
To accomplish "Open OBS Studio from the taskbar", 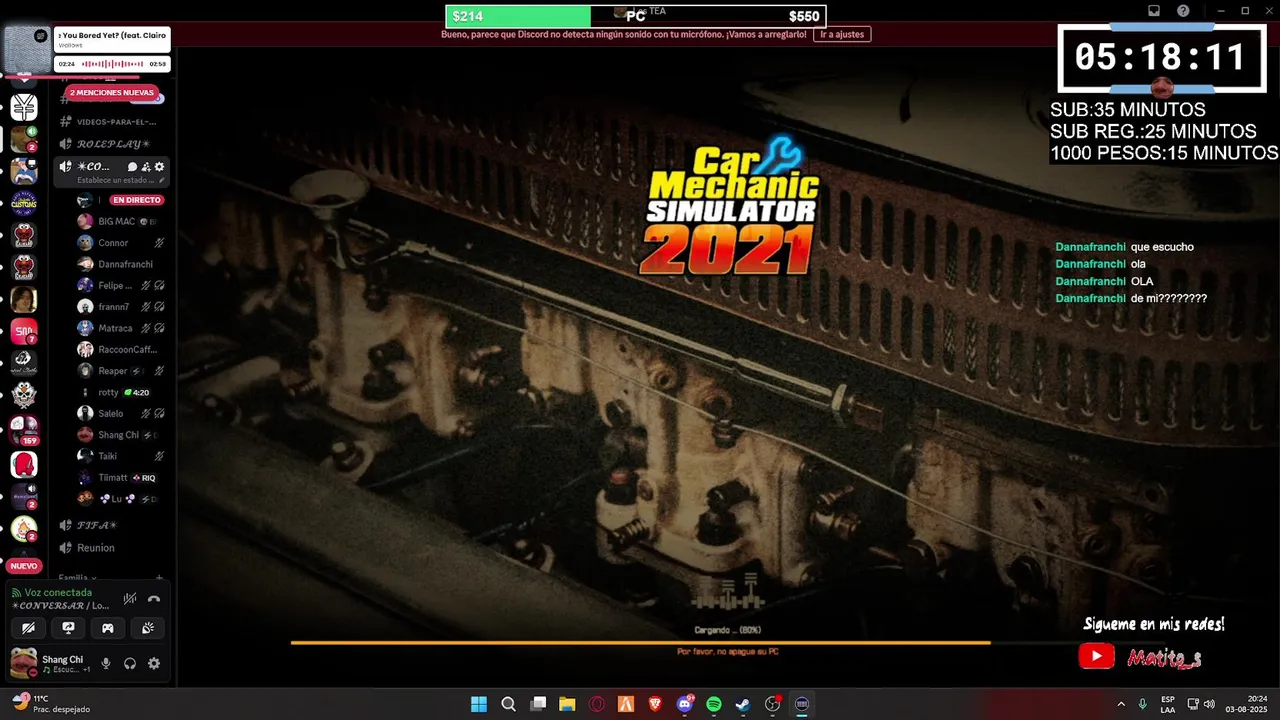I will (x=773, y=704).
